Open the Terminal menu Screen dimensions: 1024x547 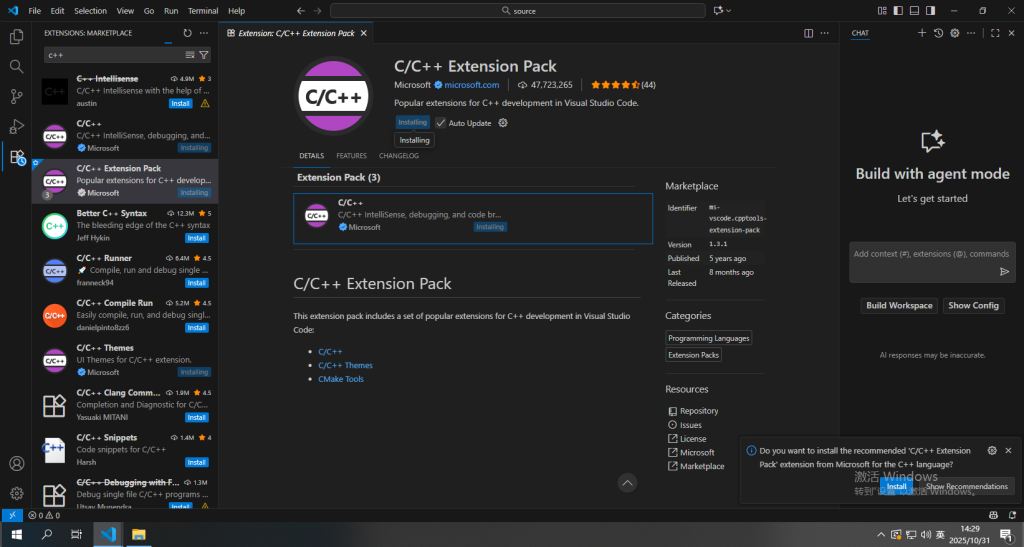[203, 10]
